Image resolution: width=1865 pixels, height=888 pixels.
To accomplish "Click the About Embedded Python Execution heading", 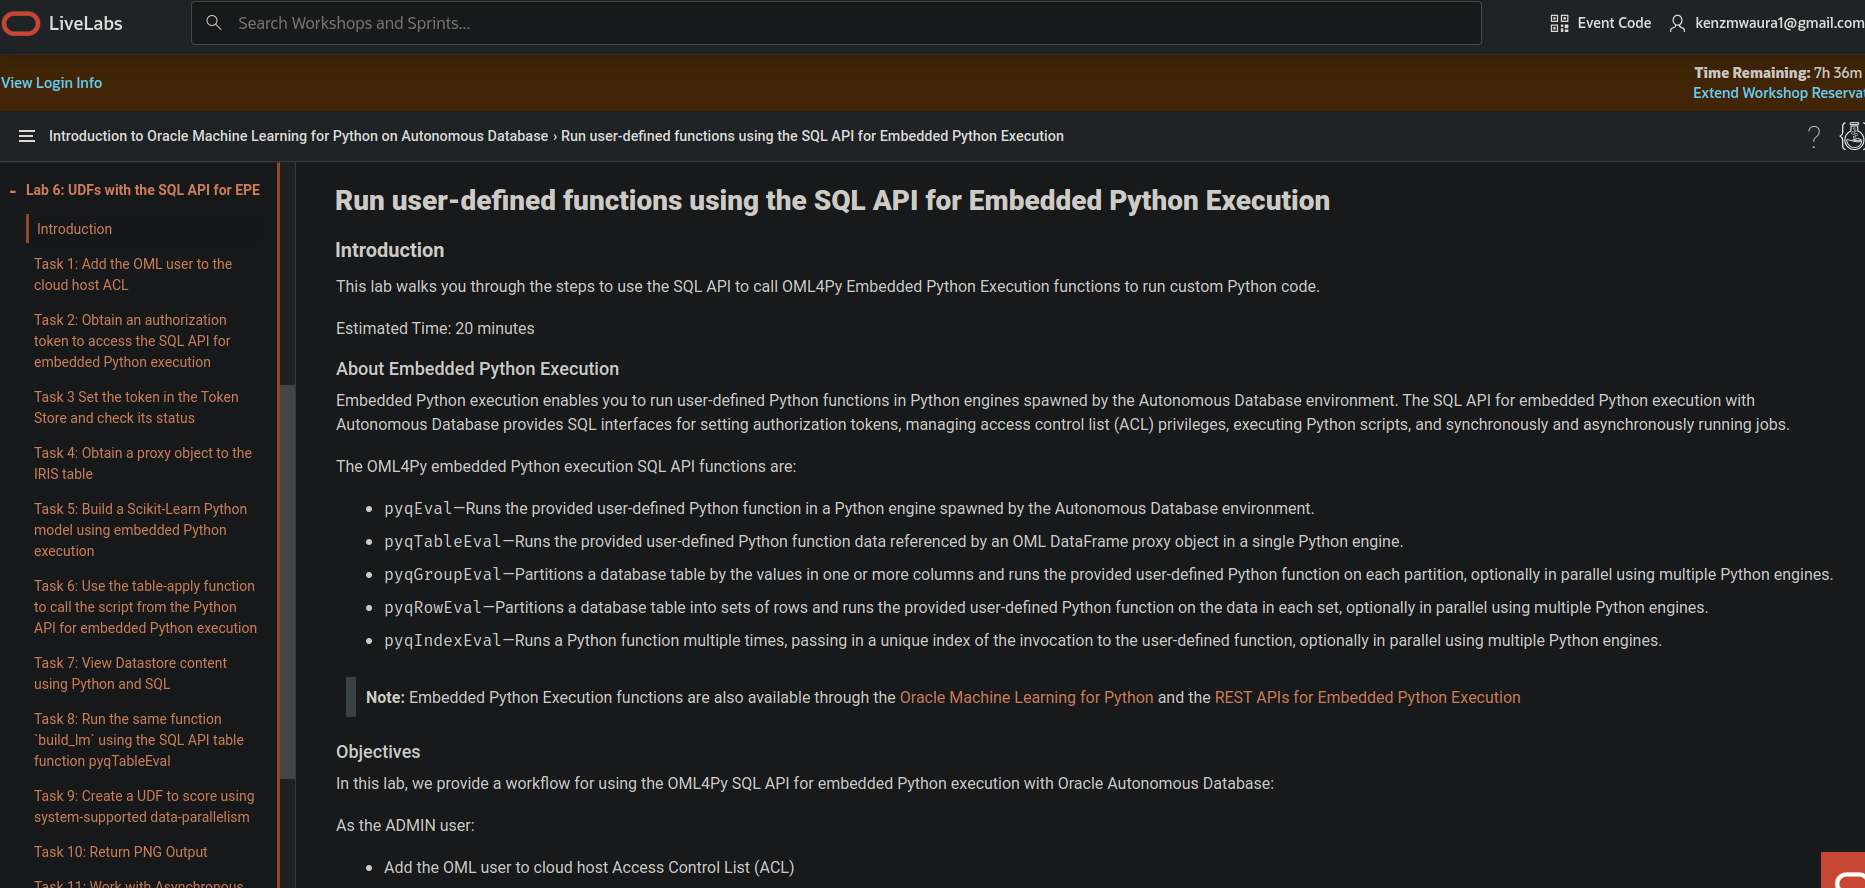I will 477,369.
